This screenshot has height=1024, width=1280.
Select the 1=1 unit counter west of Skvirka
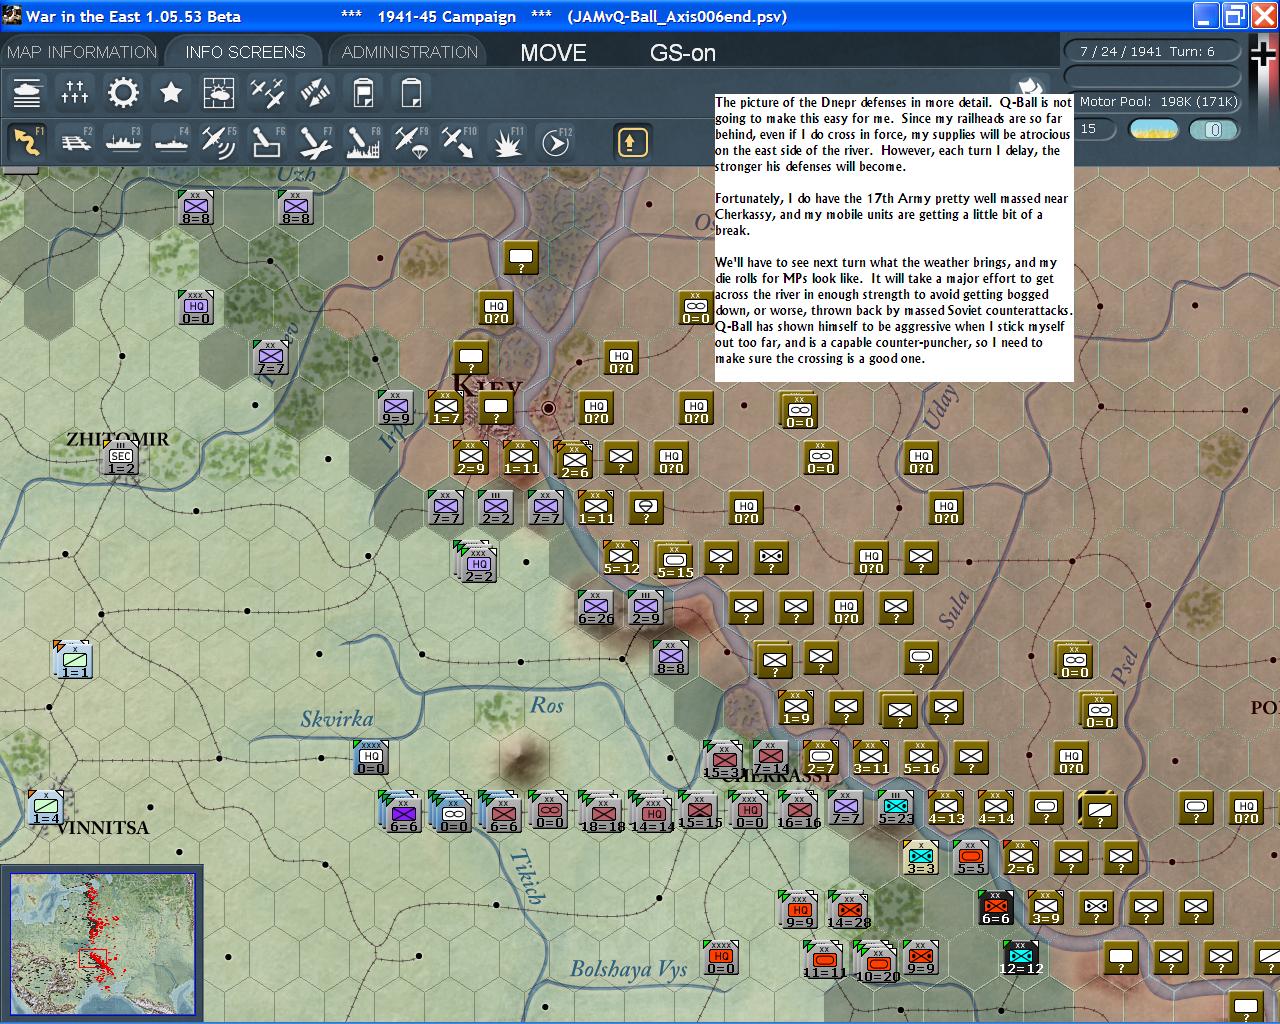[73, 661]
